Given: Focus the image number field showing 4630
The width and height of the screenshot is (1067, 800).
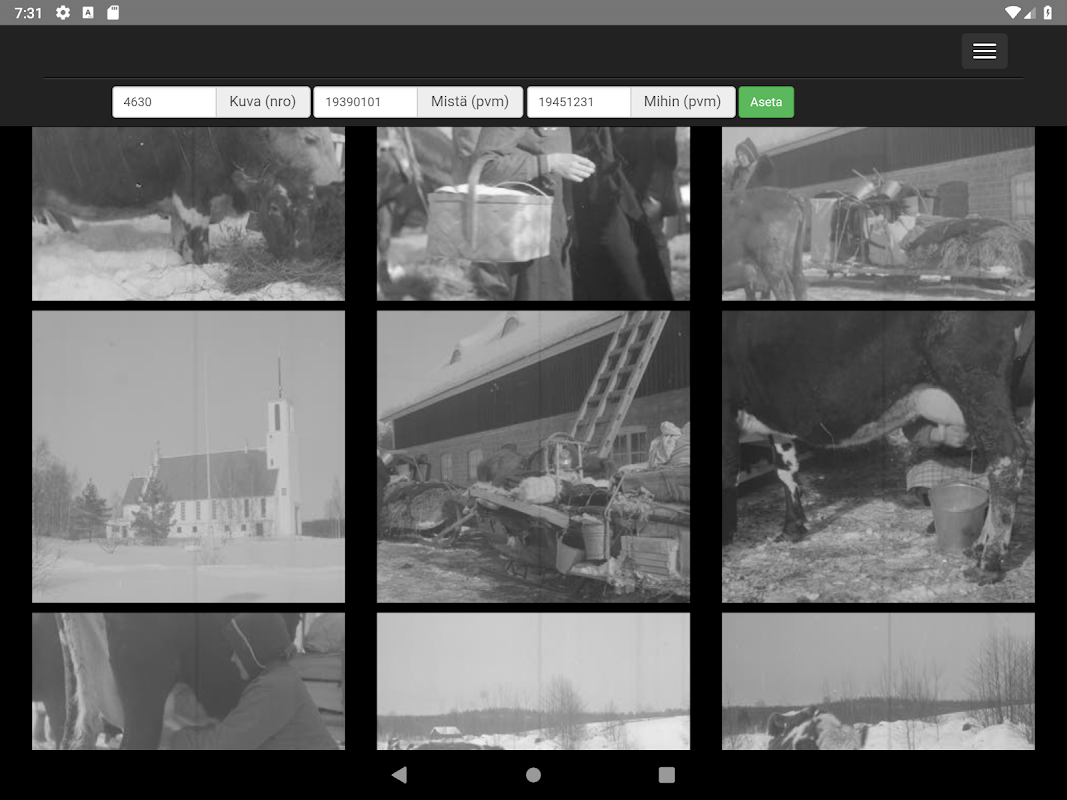Looking at the screenshot, I should pos(164,102).
